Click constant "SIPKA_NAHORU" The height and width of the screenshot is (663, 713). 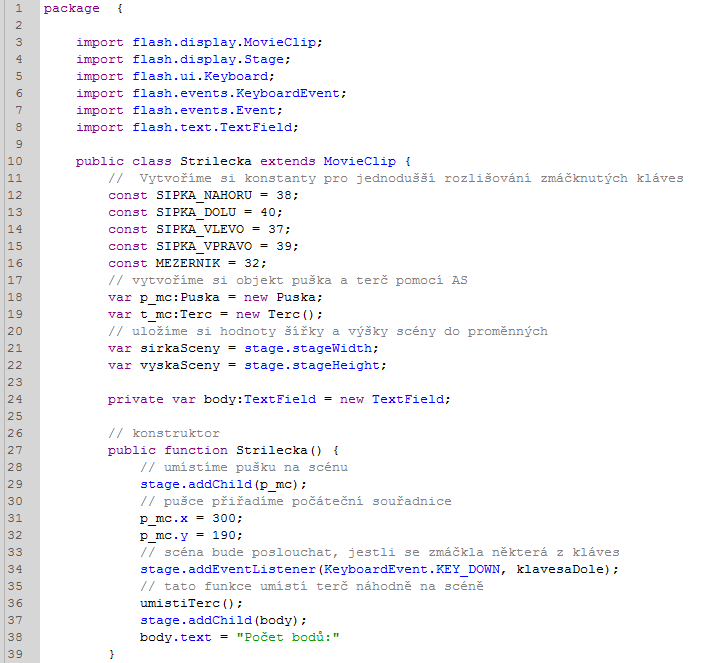tap(204, 196)
